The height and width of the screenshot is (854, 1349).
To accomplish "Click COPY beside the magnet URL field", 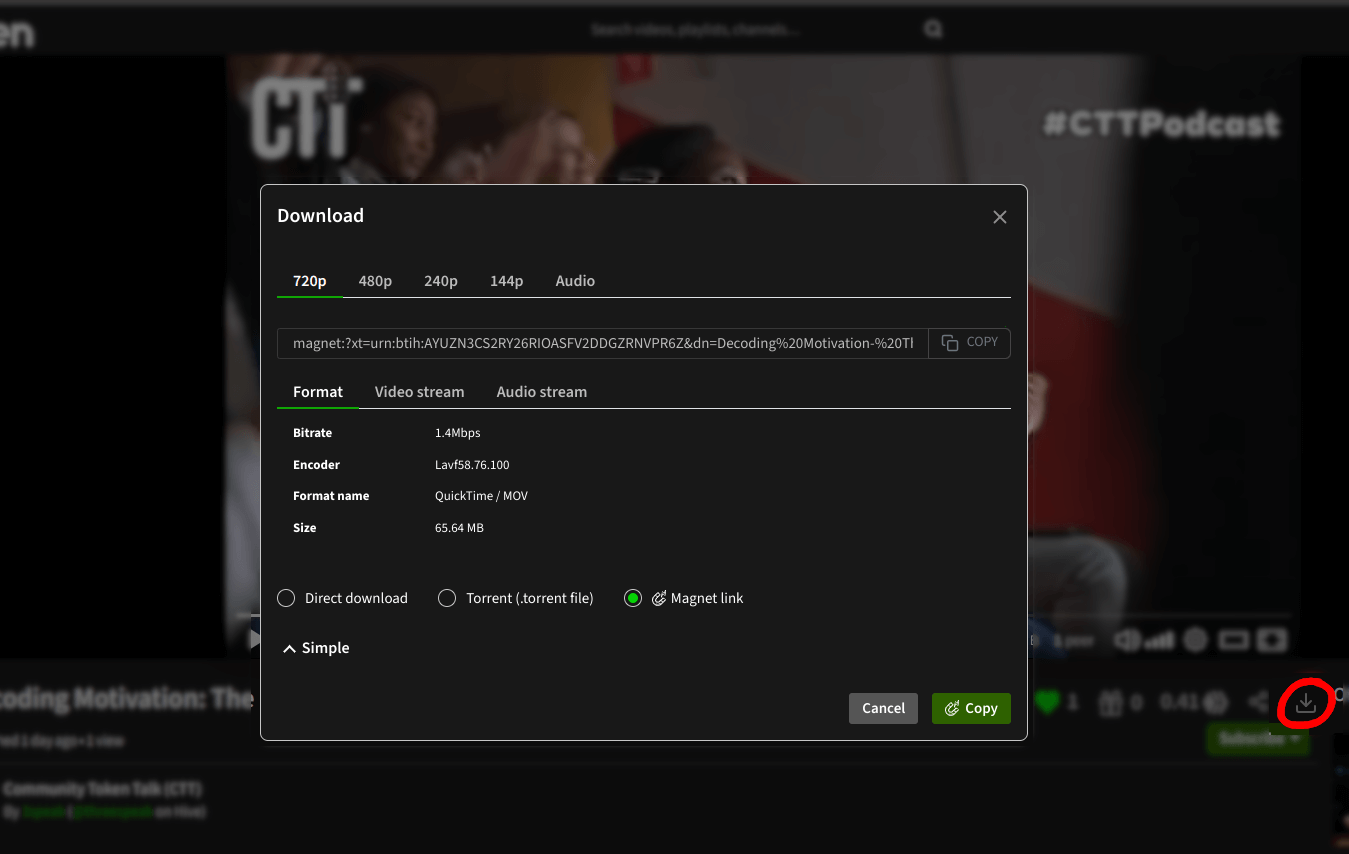I will (970, 343).
